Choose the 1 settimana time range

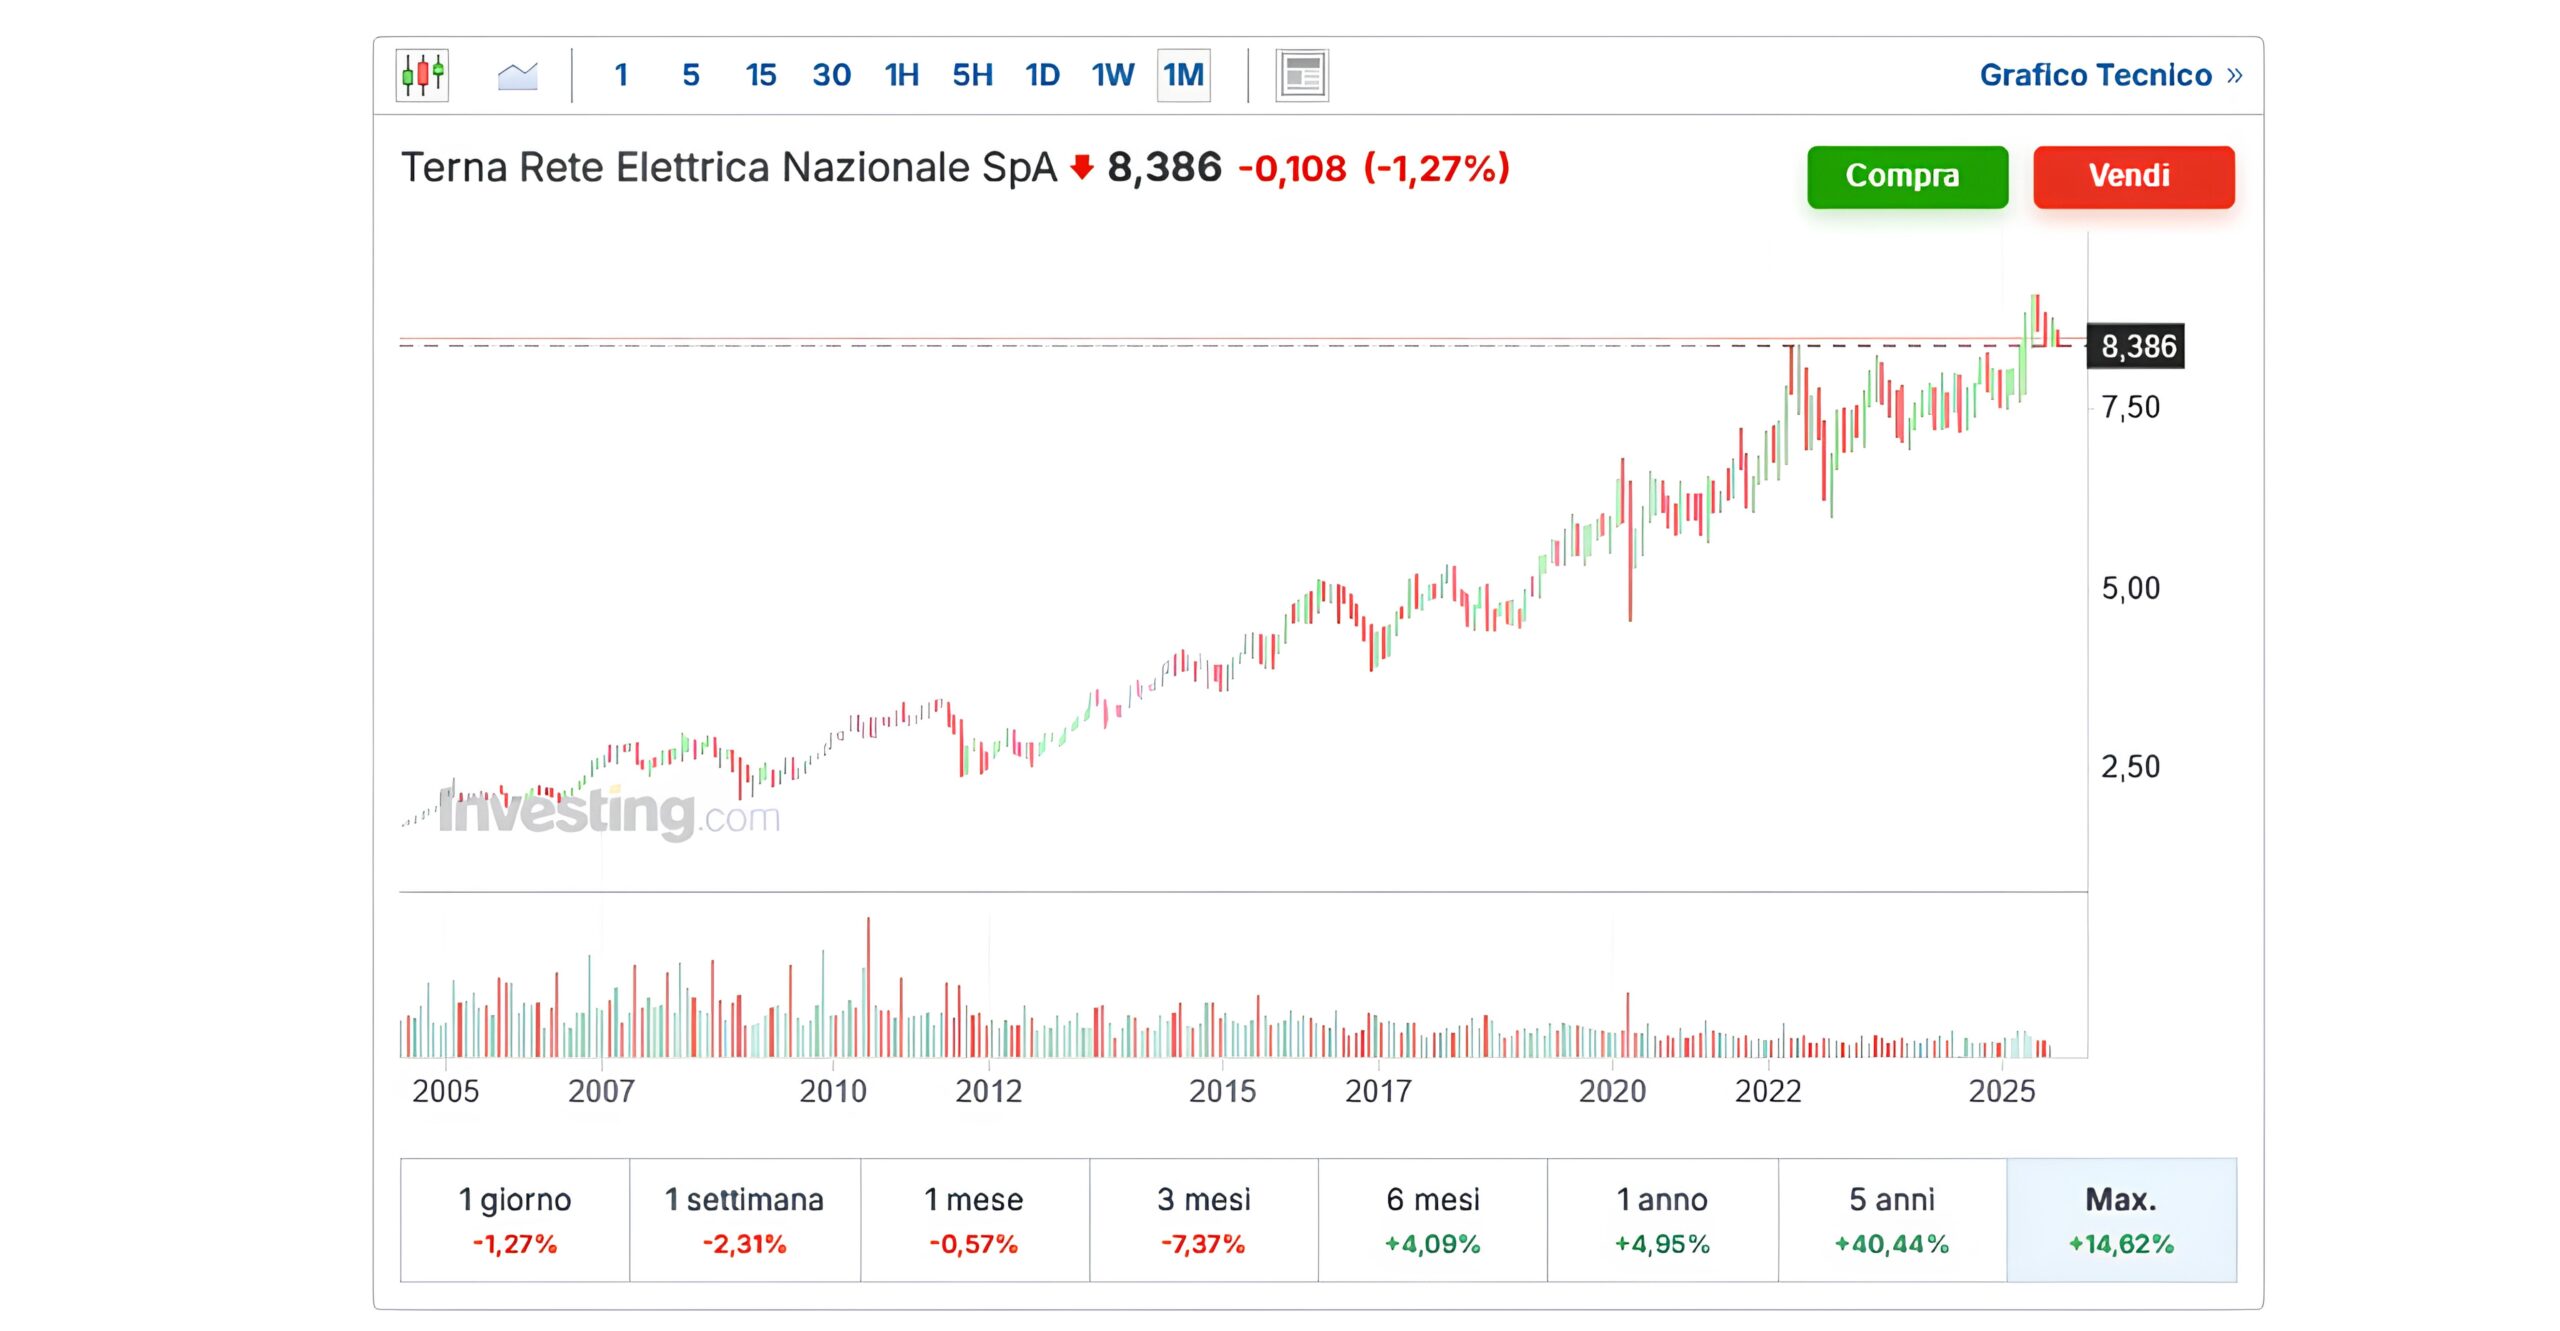pyautogui.click(x=744, y=1219)
